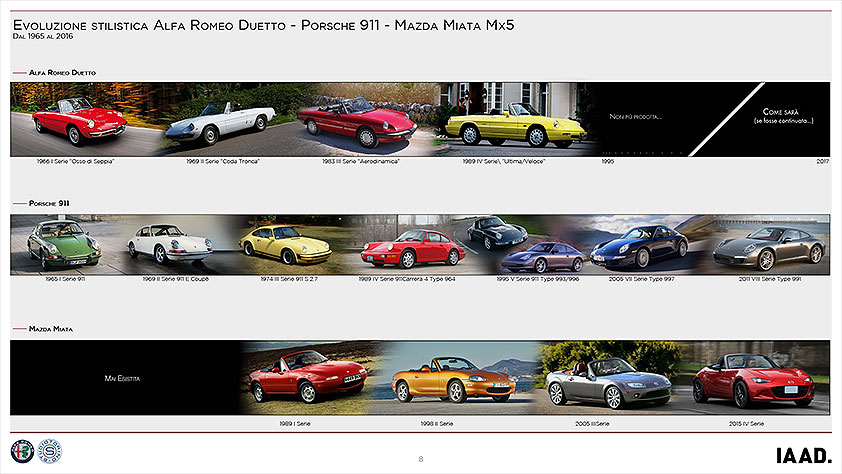The height and width of the screenshot is (474, 842).
Task: Click the page number 8 at bottom
Action: [x=421, y=458]
